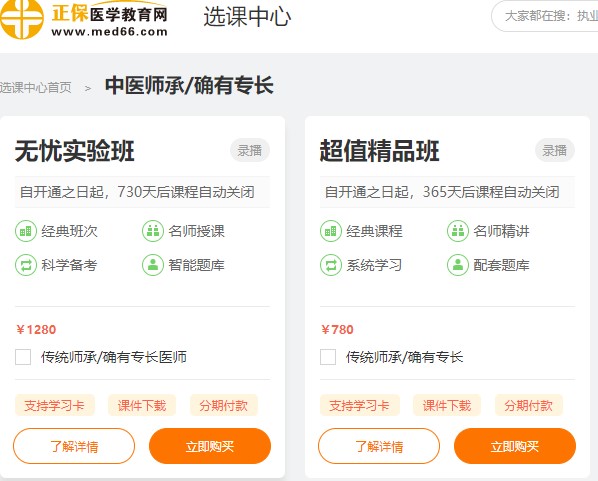Click 名师精讲 icon in 超值精品班 card
The height and width of the screenshot is (481, 598).
458,231
